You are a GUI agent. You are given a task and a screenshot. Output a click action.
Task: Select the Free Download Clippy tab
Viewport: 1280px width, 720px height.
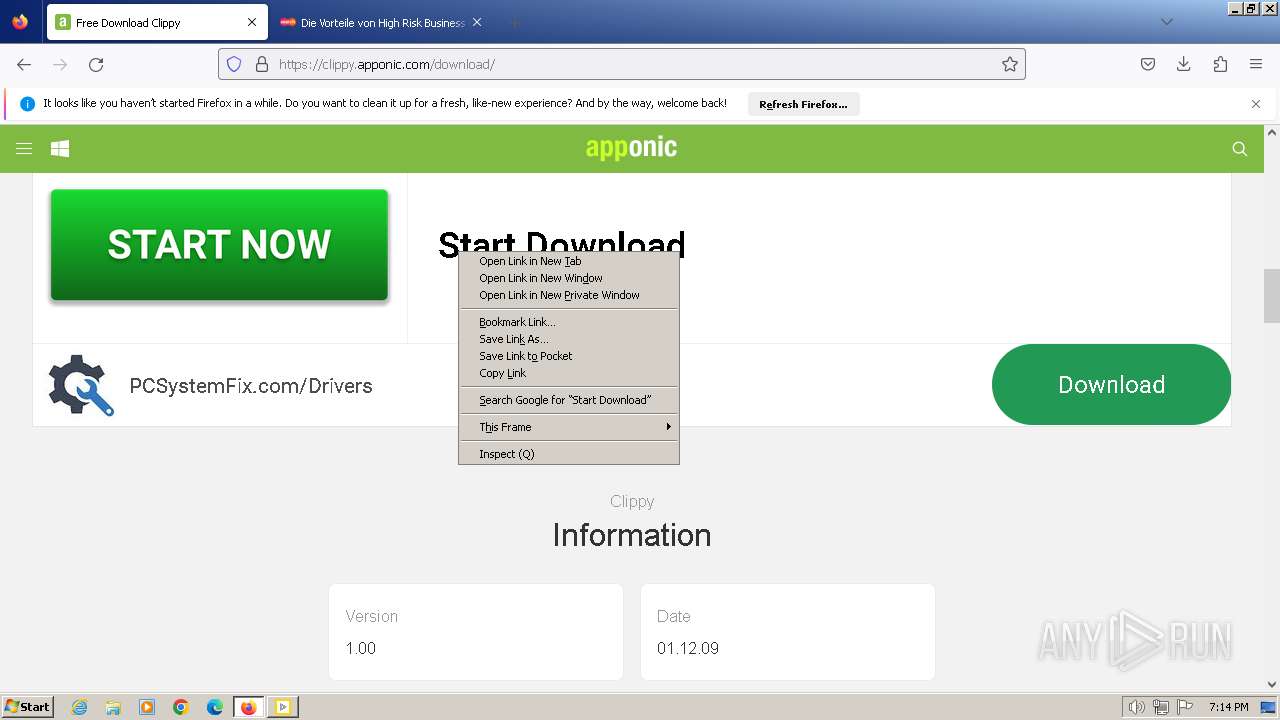pyautogui.click(x=157, y=22)
